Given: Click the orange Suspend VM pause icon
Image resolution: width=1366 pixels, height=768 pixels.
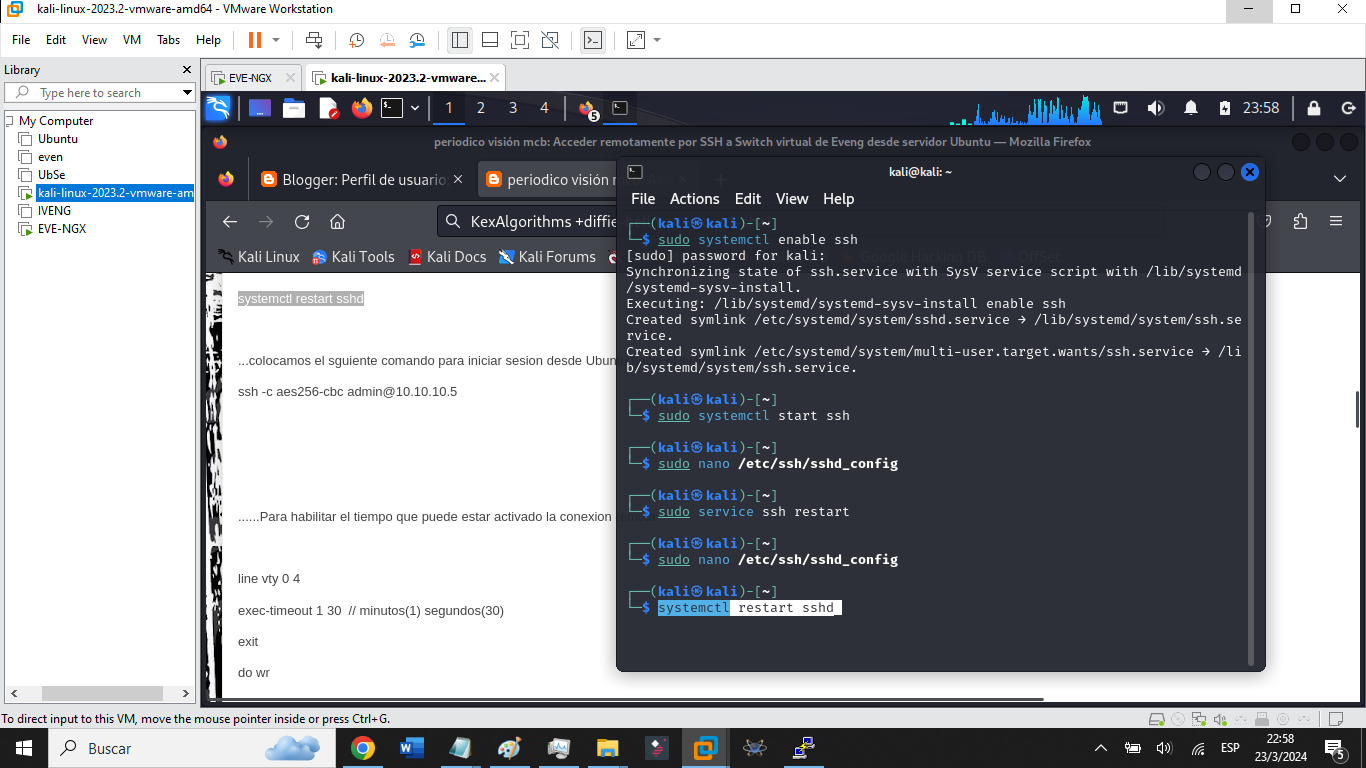Looking at the screenshot, I should [254, 40].
